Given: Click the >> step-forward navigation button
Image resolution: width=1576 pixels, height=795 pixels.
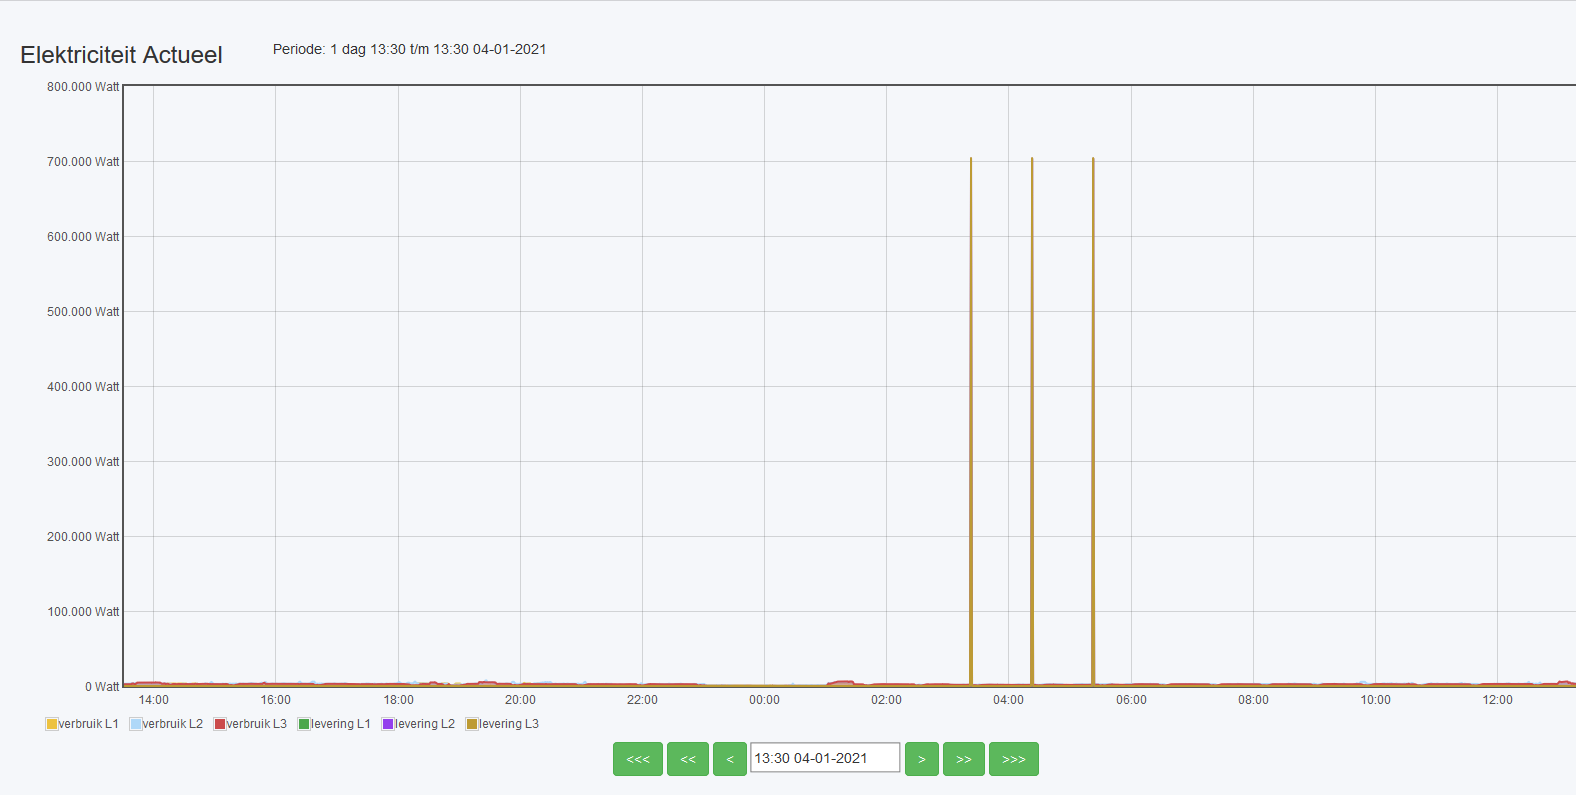Looking at the screenshot, I should pyautogui.click(x=964, y=759).
